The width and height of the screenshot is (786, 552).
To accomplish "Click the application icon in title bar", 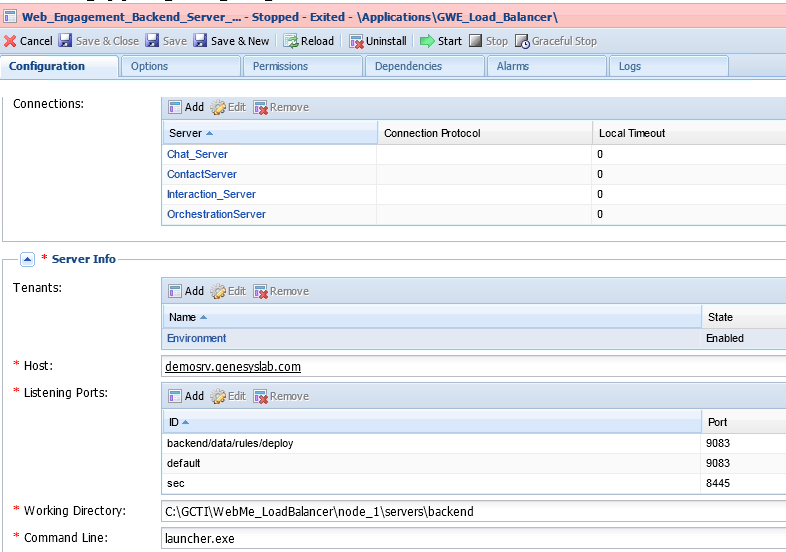I will tap(10, 17).
